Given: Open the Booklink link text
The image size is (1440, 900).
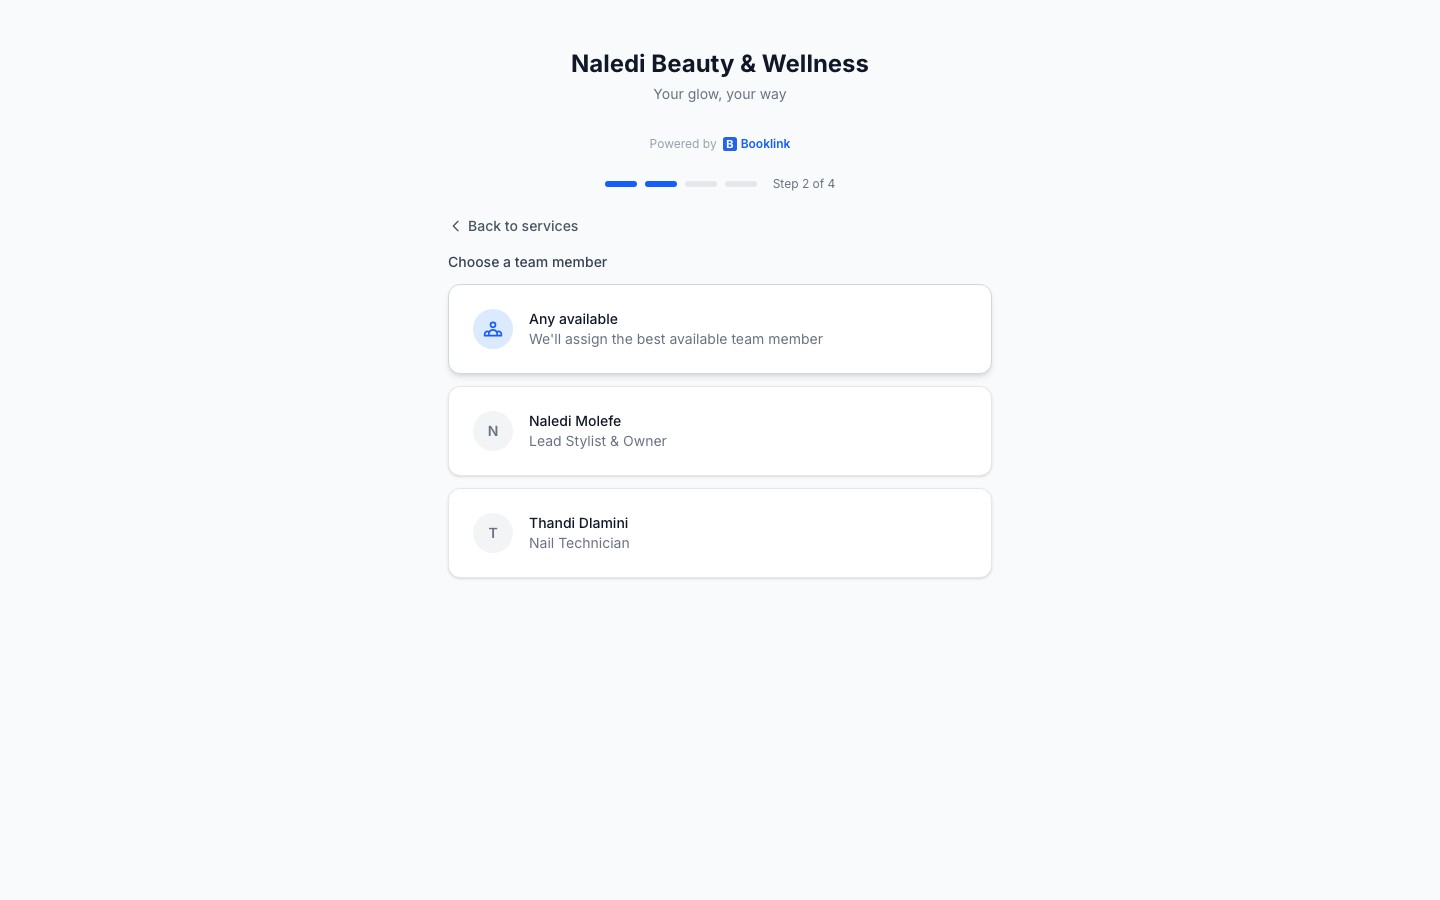Looking at the screenshot, I should tap(765, 144).
